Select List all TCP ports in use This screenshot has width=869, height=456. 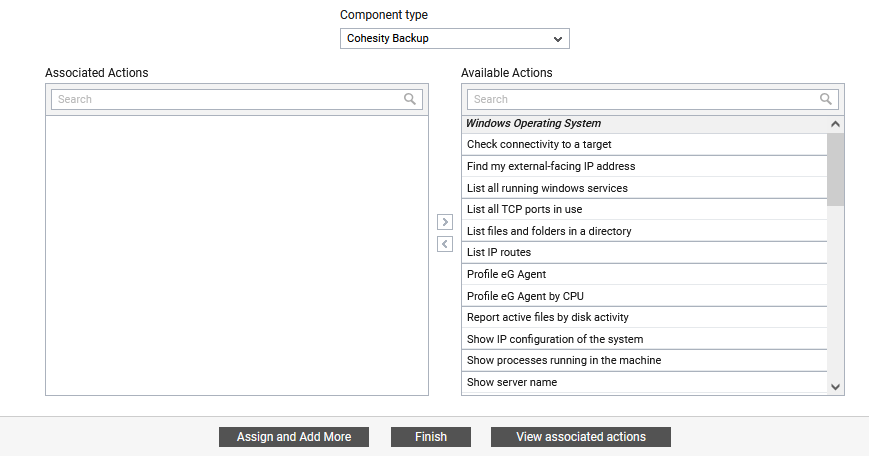[645, 209]
